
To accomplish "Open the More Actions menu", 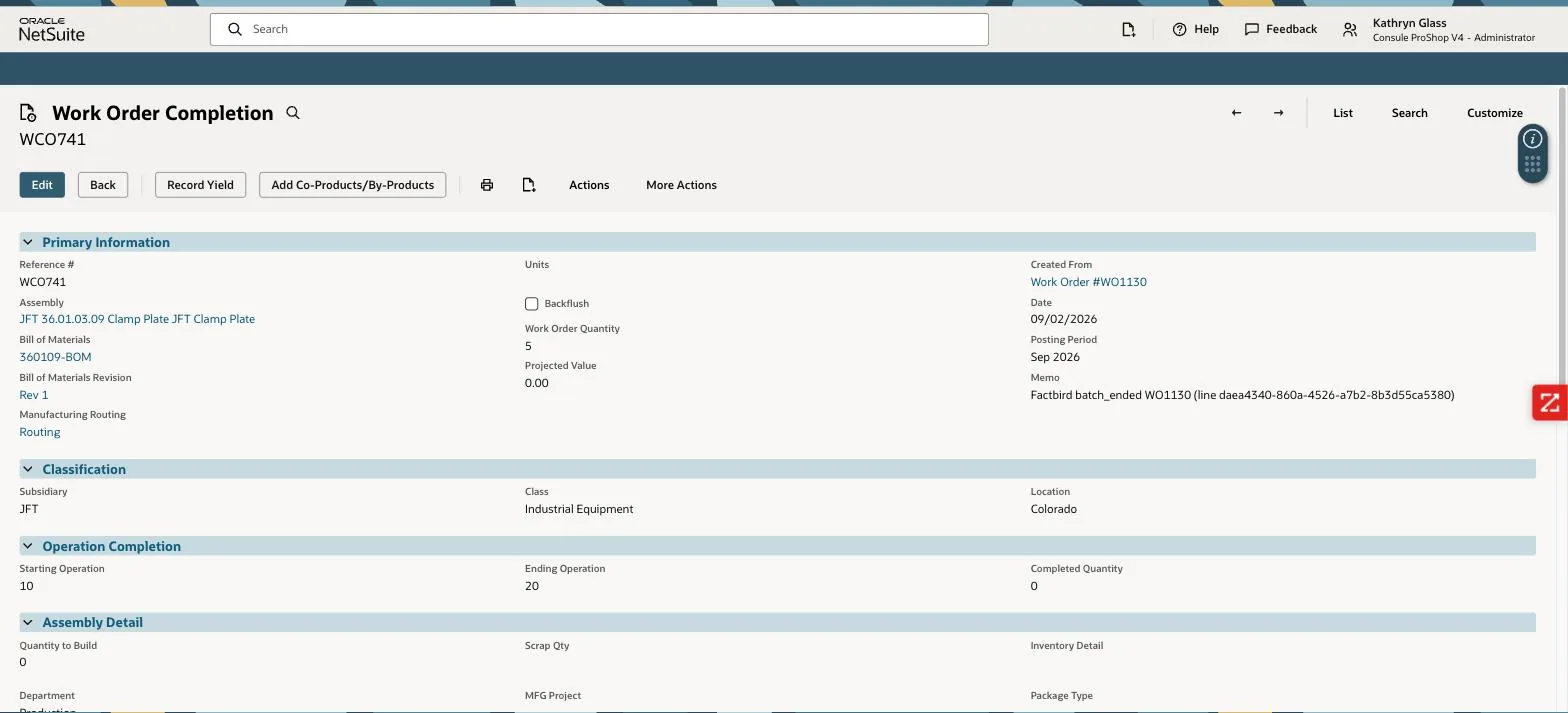I will 681,185.
